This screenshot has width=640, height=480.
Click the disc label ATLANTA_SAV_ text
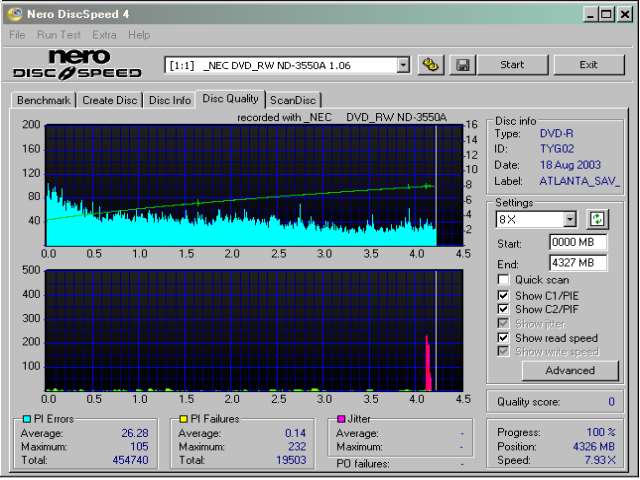(580, 181)
